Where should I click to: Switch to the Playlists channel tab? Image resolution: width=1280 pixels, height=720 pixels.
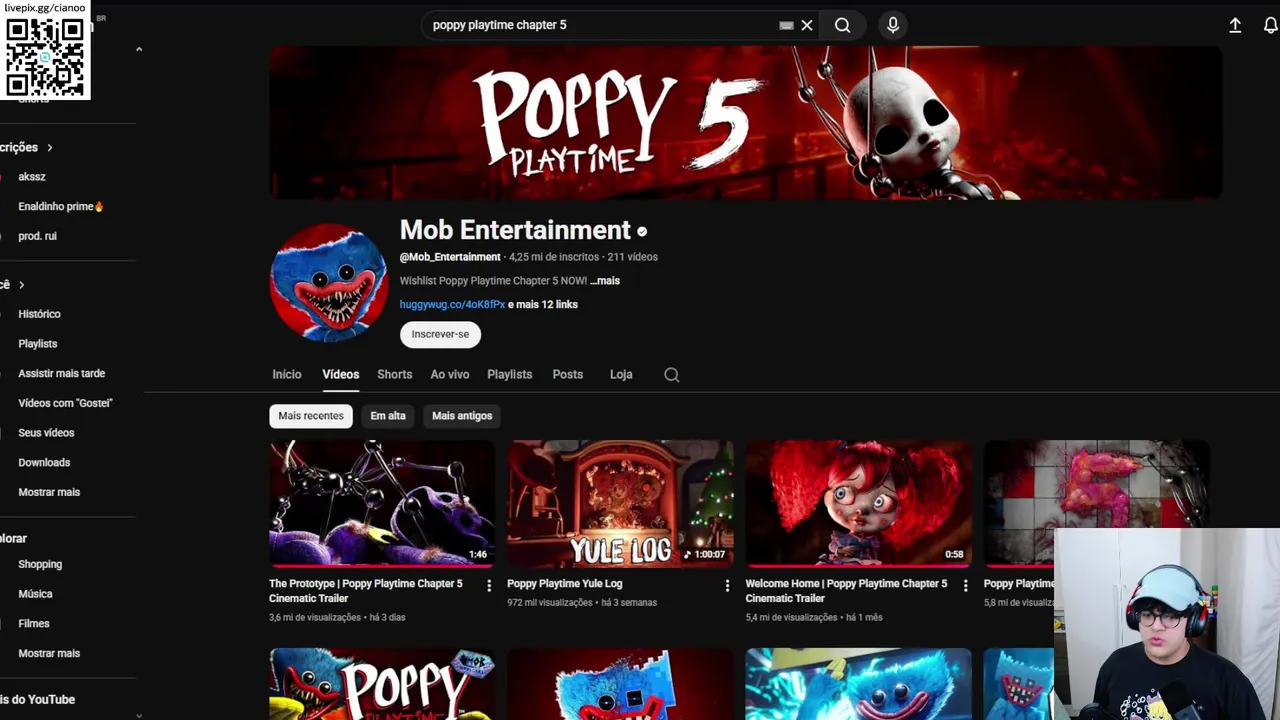coord(509,374)
